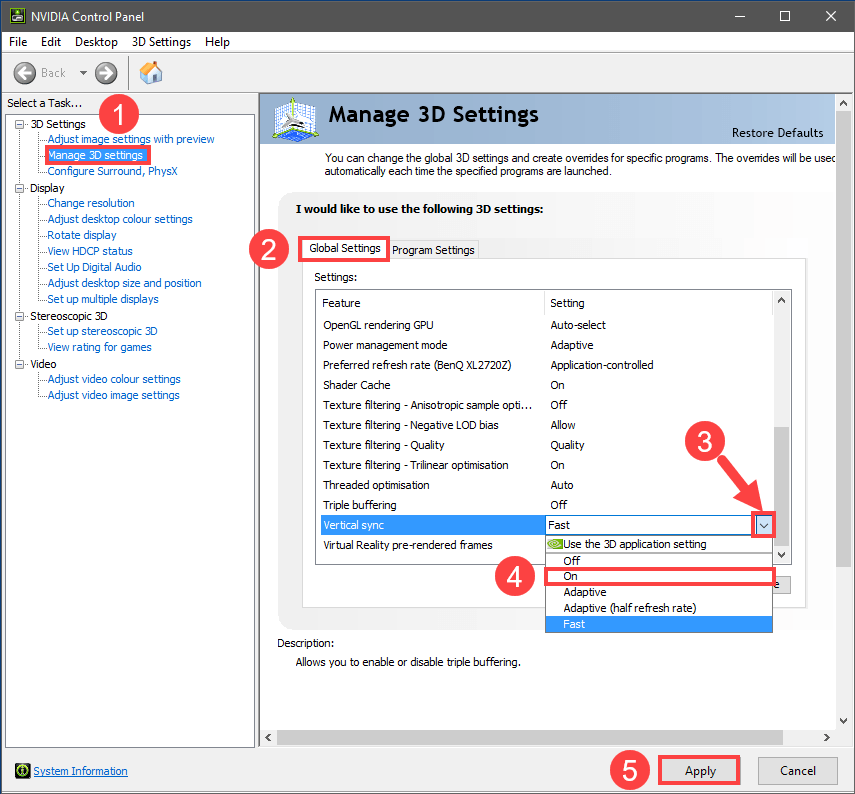Click the Setting column header
The width and height of the screenshot is (855, 794).
659,303
